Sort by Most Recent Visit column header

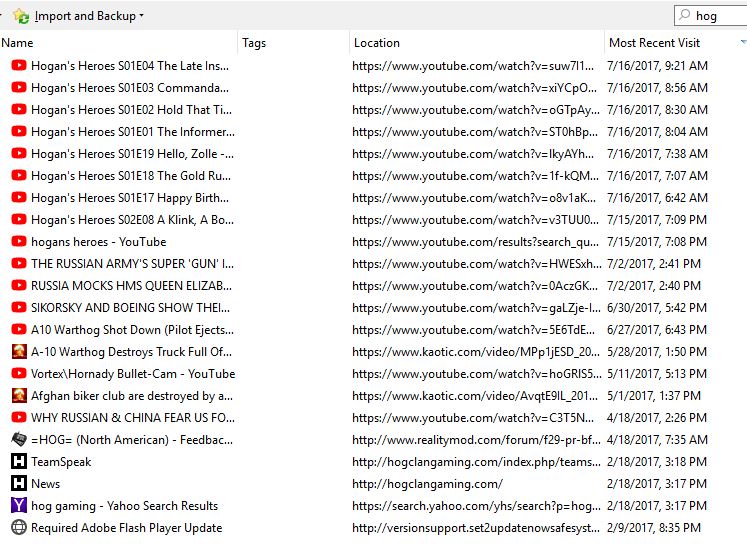click(655, 43)
